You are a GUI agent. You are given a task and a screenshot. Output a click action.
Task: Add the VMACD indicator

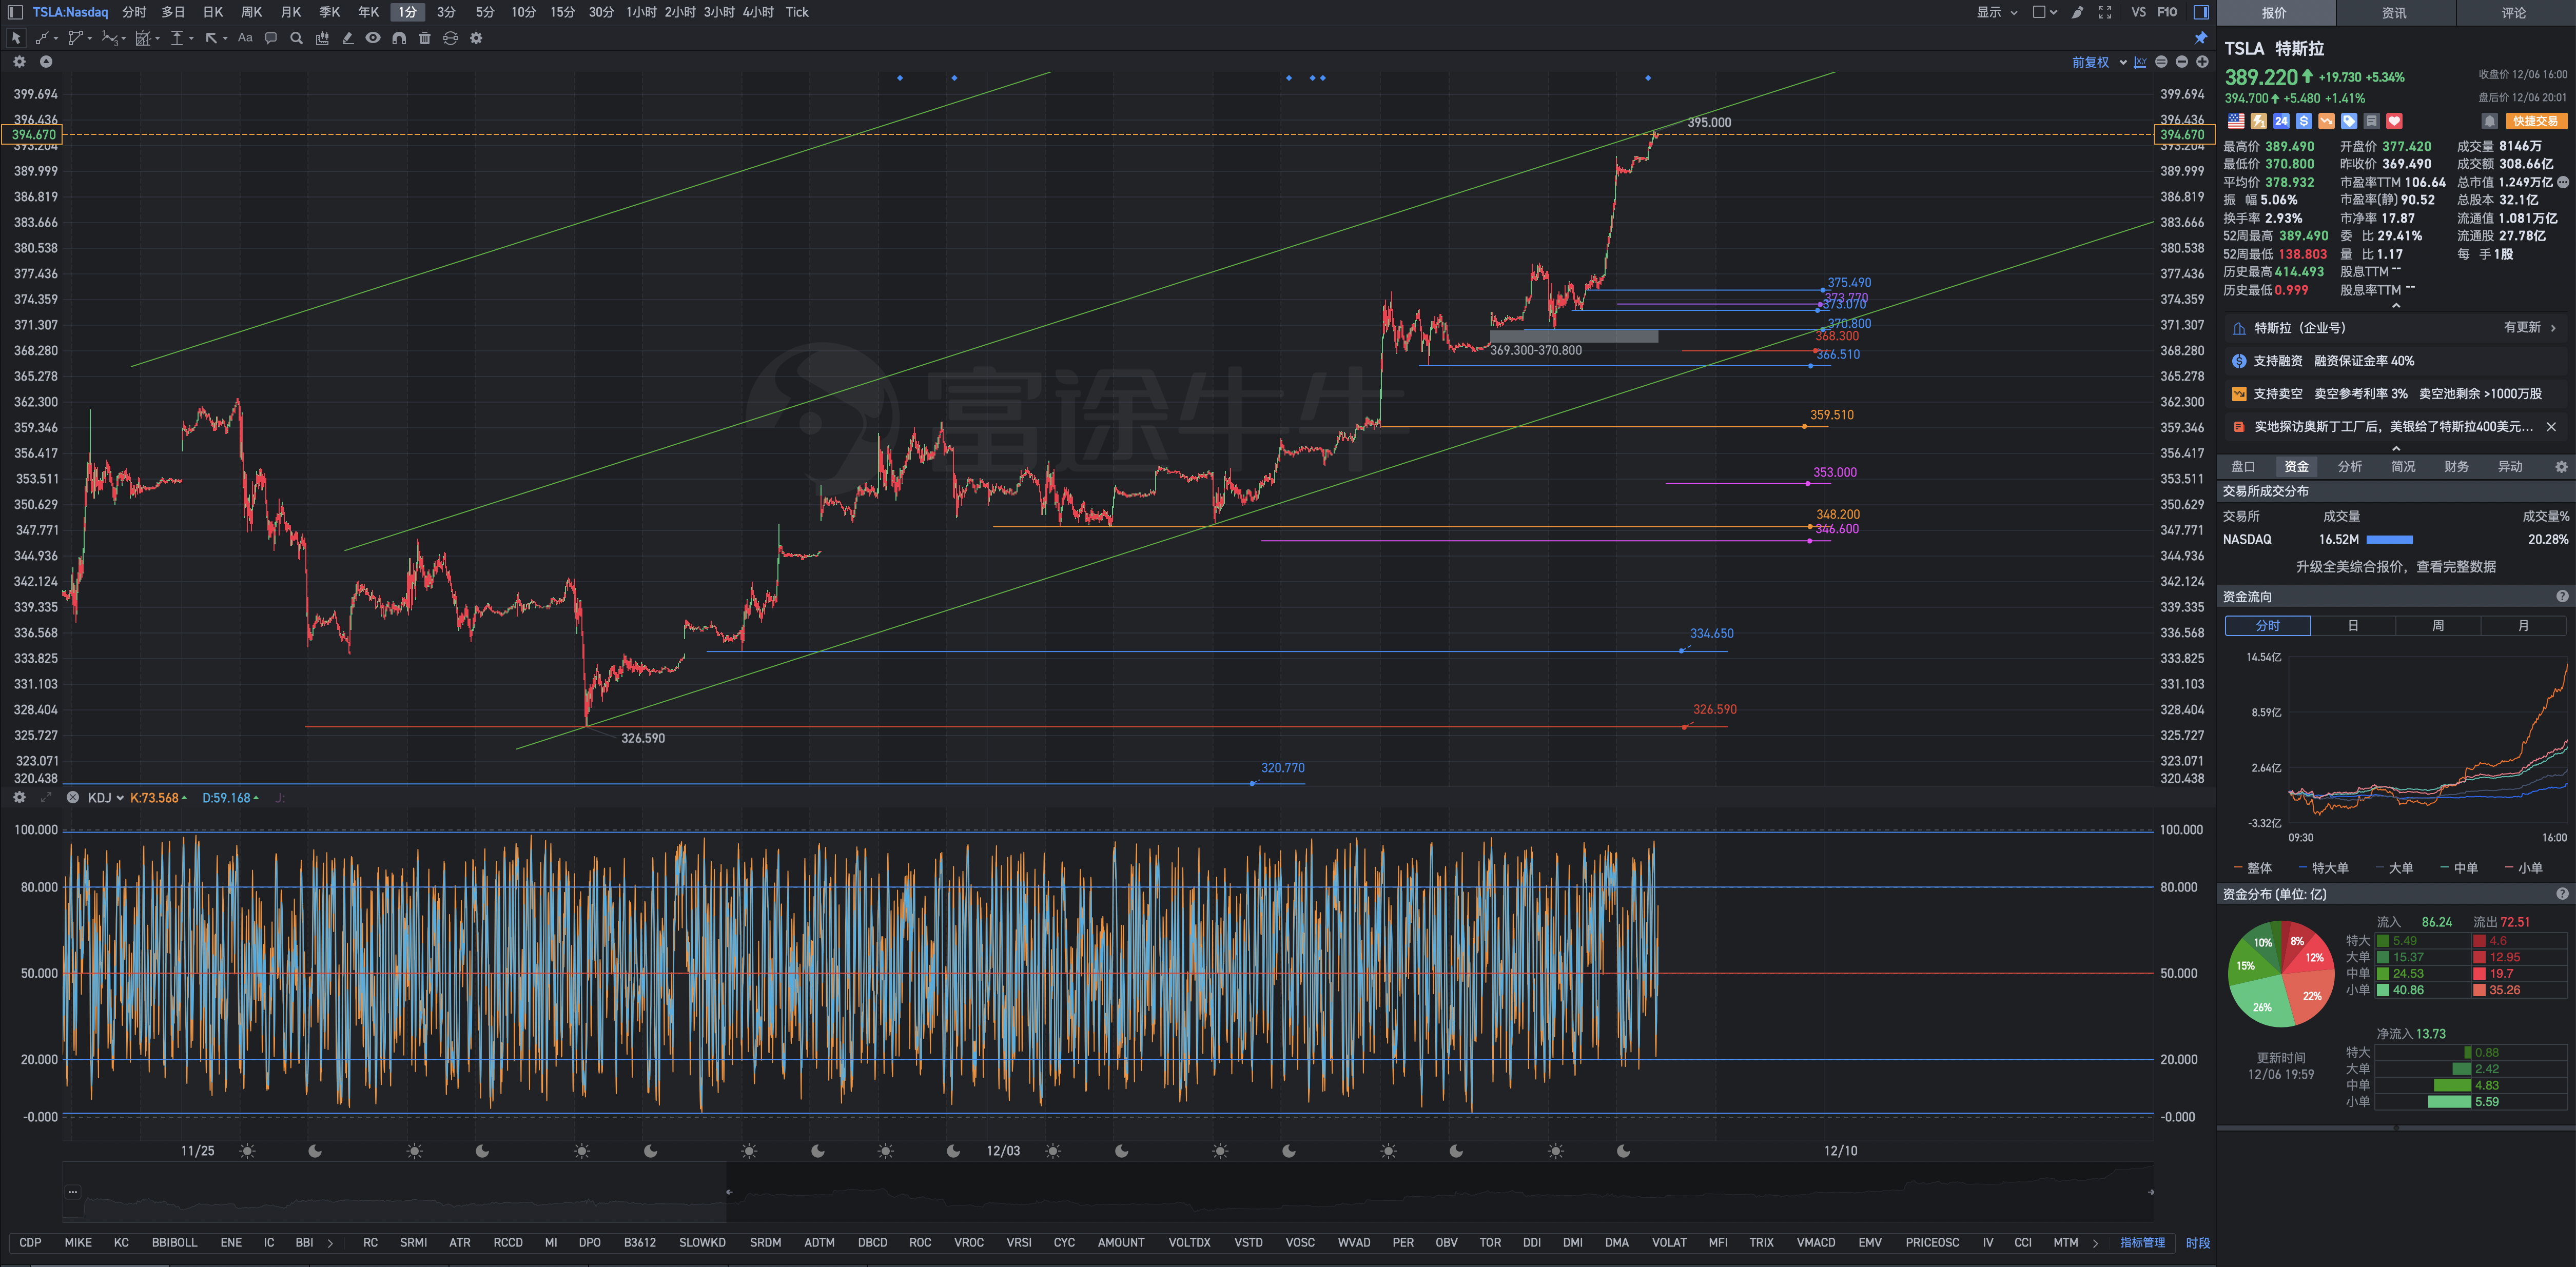(x=1815, y=1243)
